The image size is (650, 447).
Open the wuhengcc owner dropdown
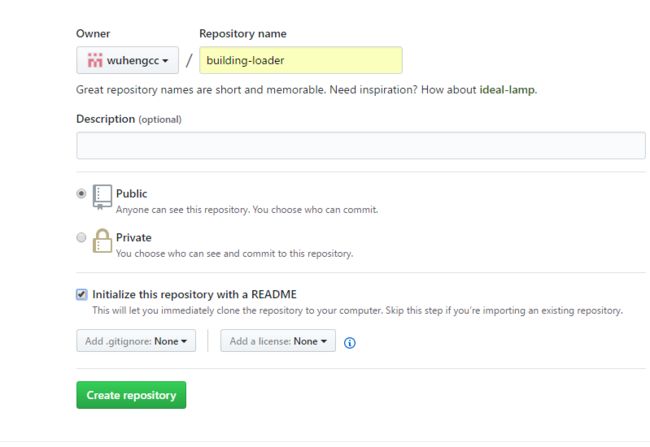128,61
